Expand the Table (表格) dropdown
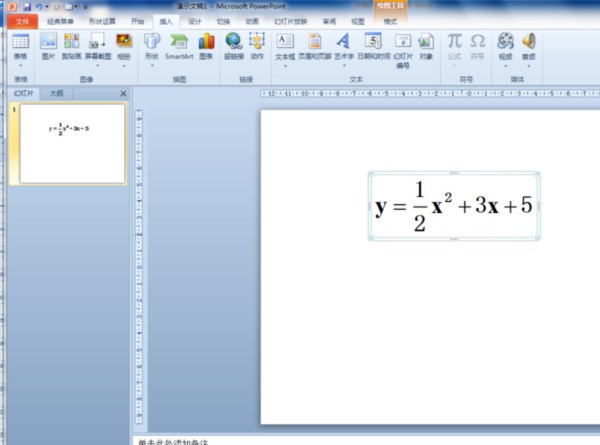600x445 pixels. pos(20,65)
